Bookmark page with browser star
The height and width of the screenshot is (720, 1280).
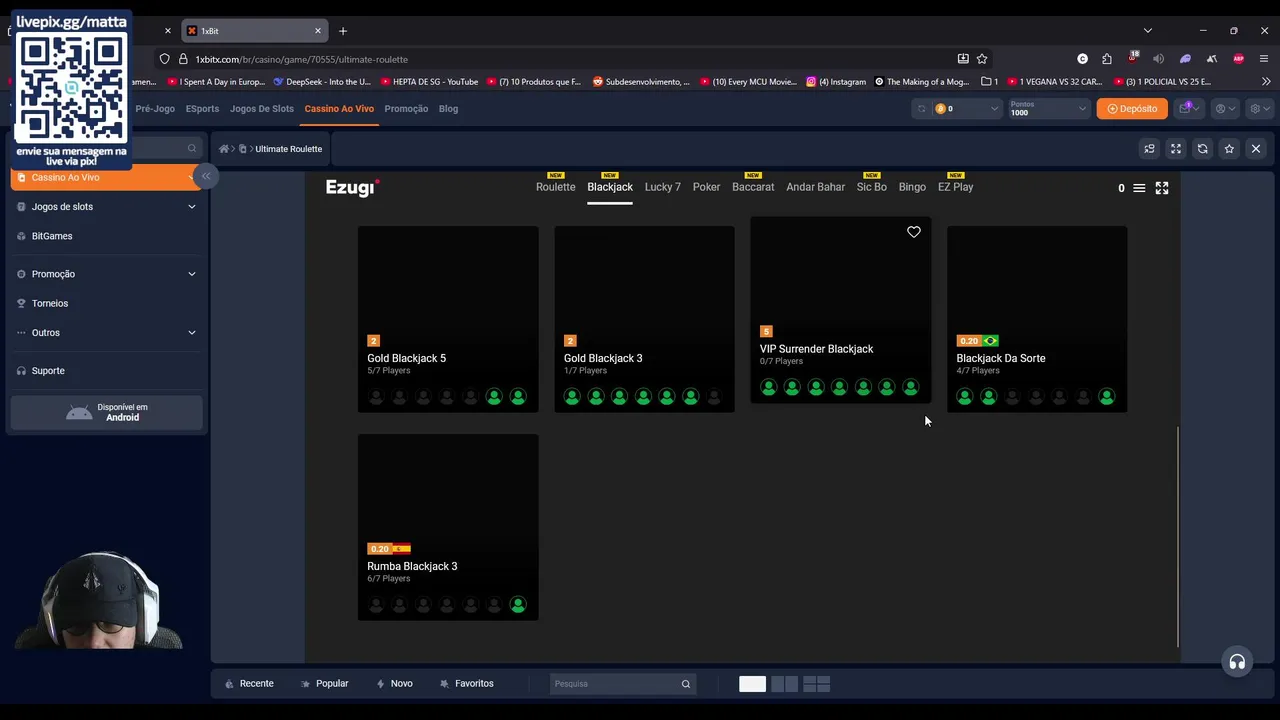982,59
